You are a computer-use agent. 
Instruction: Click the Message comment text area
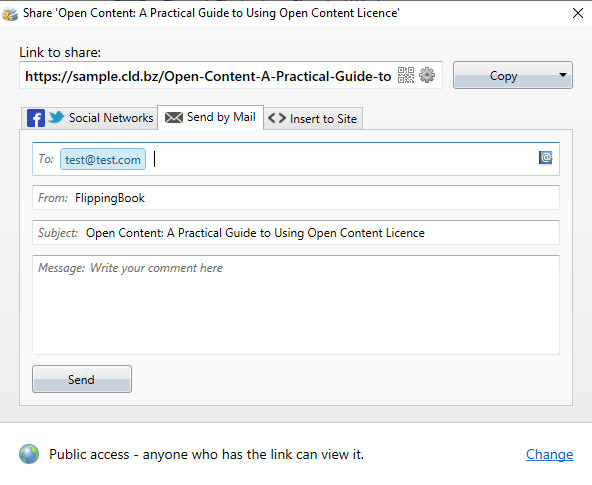tap(296, 305)
